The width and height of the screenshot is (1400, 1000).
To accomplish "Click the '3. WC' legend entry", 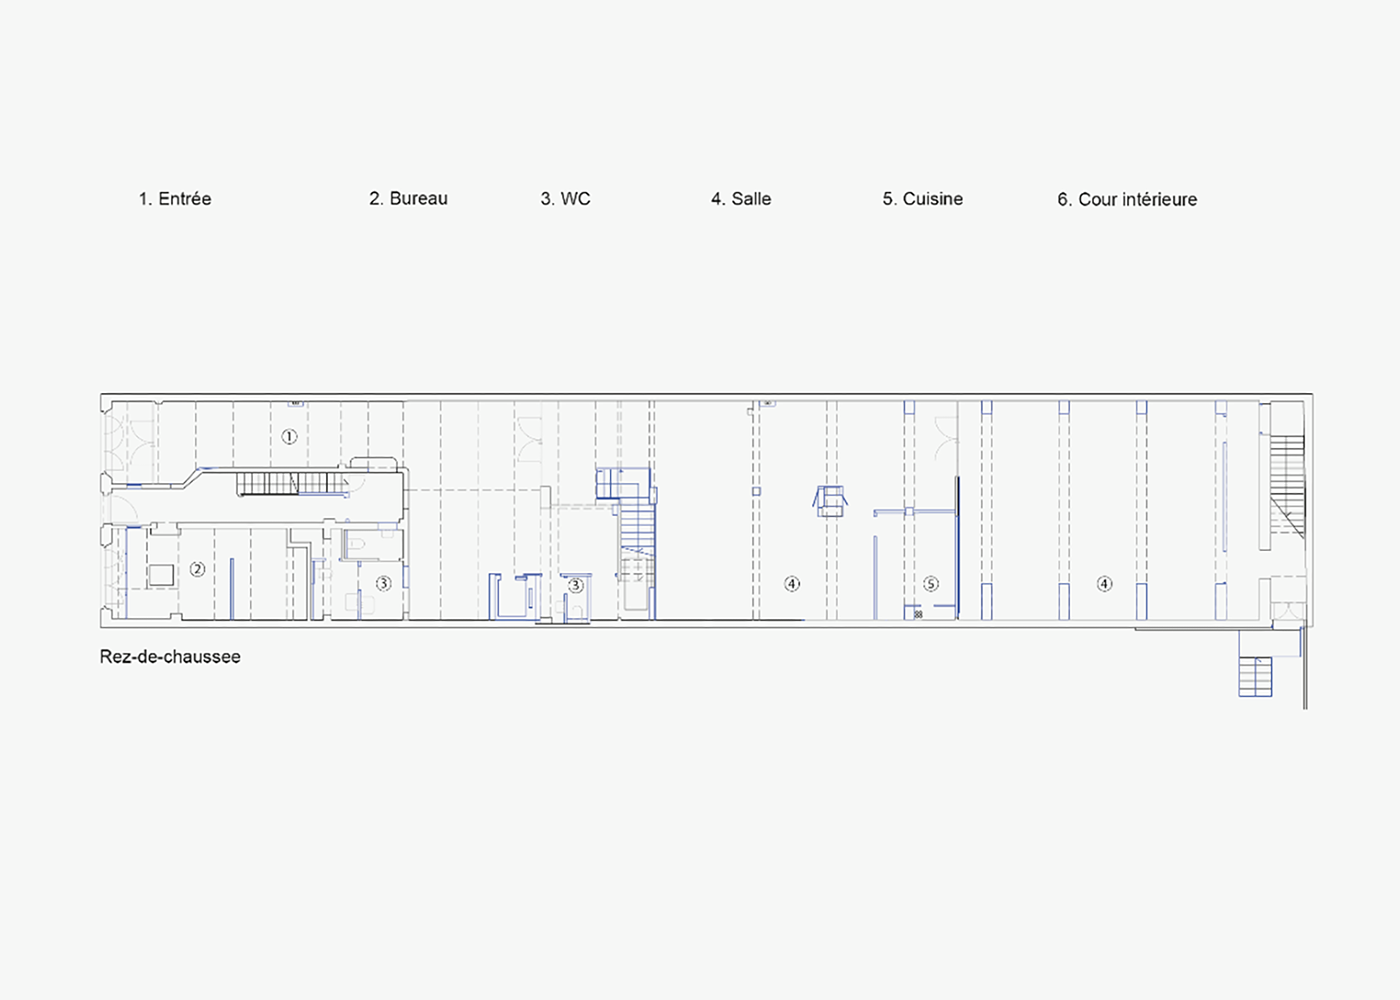I will [x=565, y=199].
